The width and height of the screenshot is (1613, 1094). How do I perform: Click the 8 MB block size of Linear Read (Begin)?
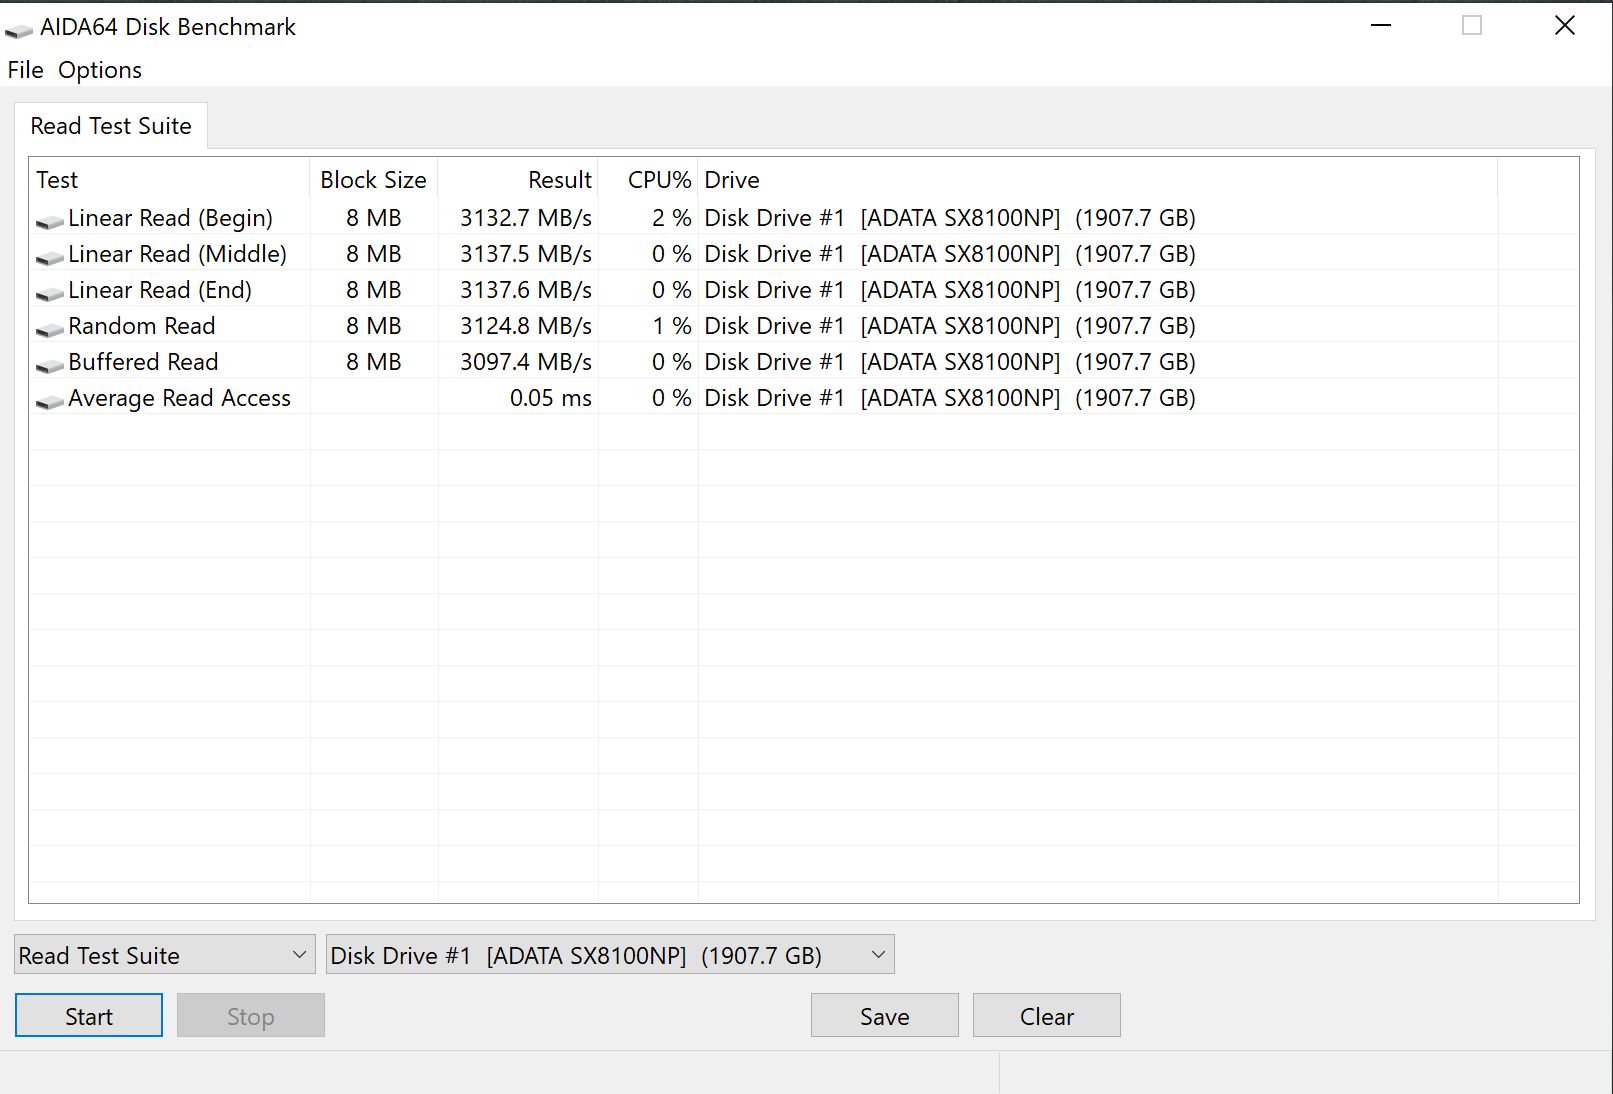tap(374, 218)
